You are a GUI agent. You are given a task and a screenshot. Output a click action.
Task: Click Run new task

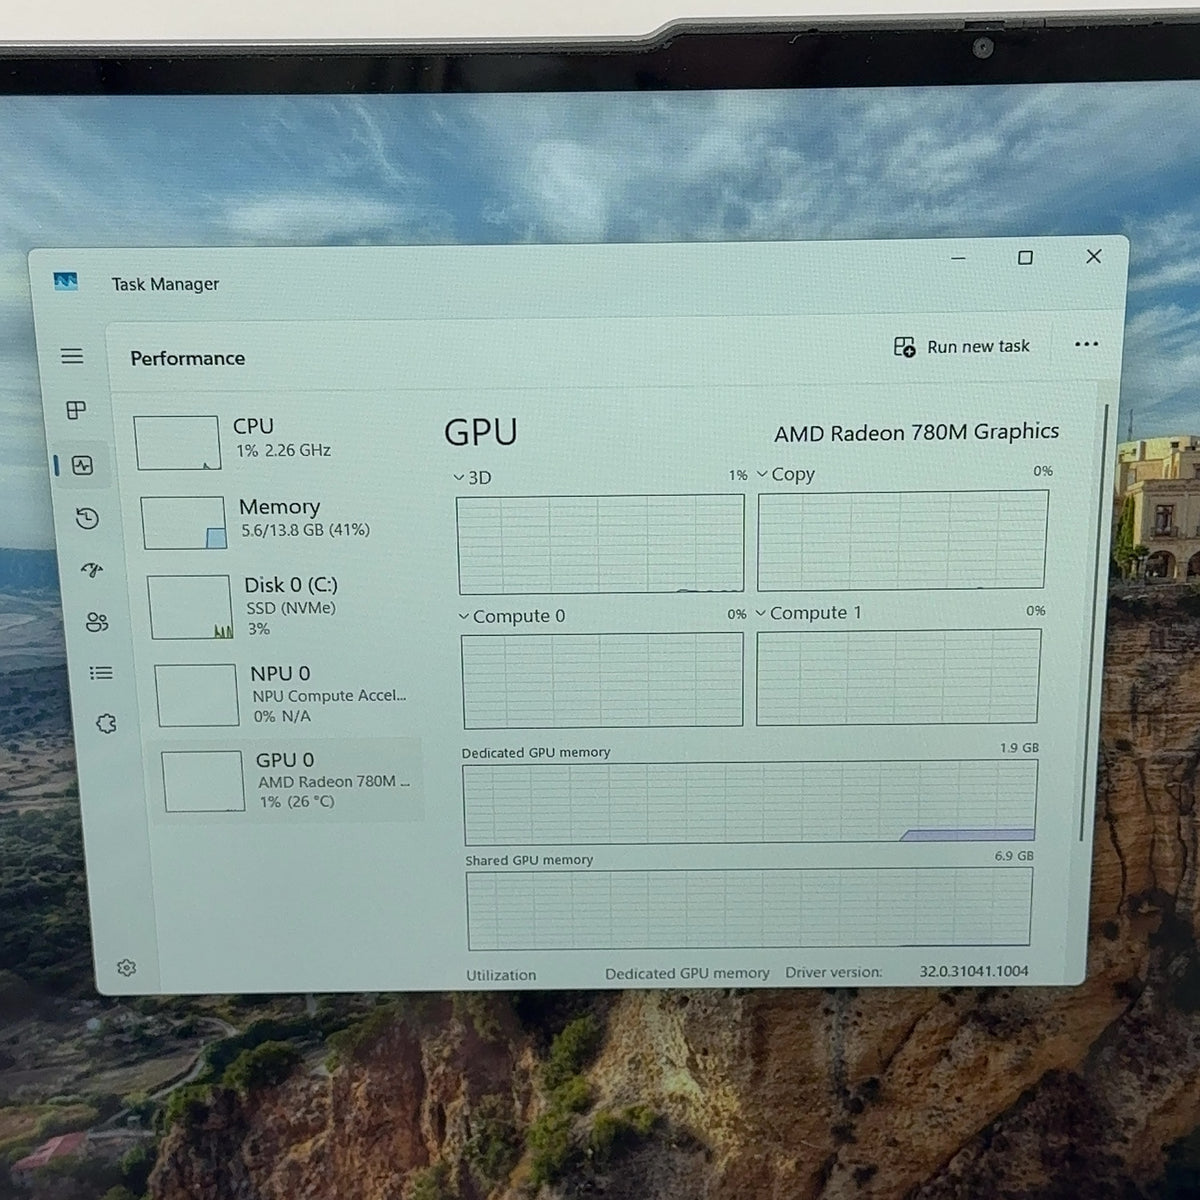coord(962,346)
